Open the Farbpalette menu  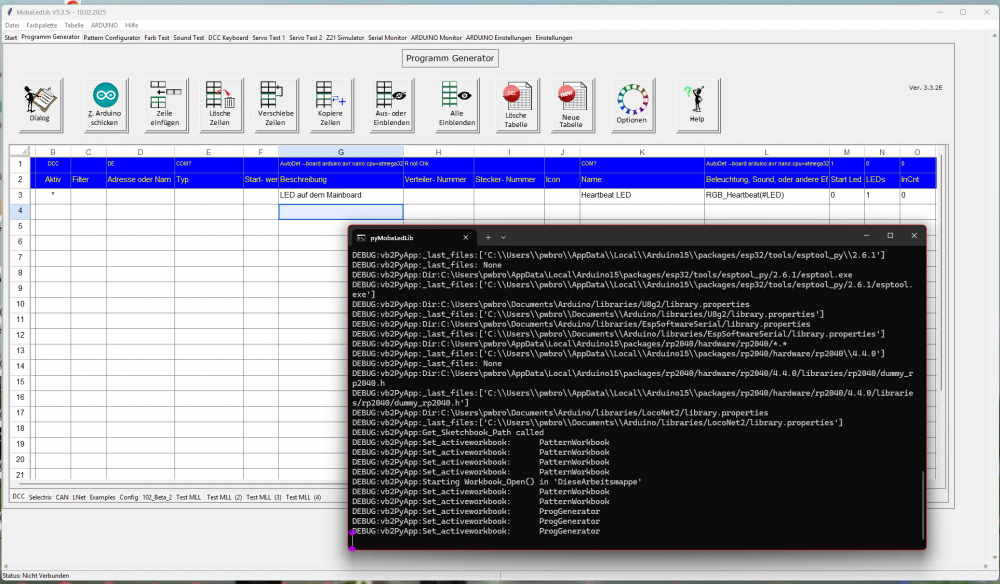[42, 26]
